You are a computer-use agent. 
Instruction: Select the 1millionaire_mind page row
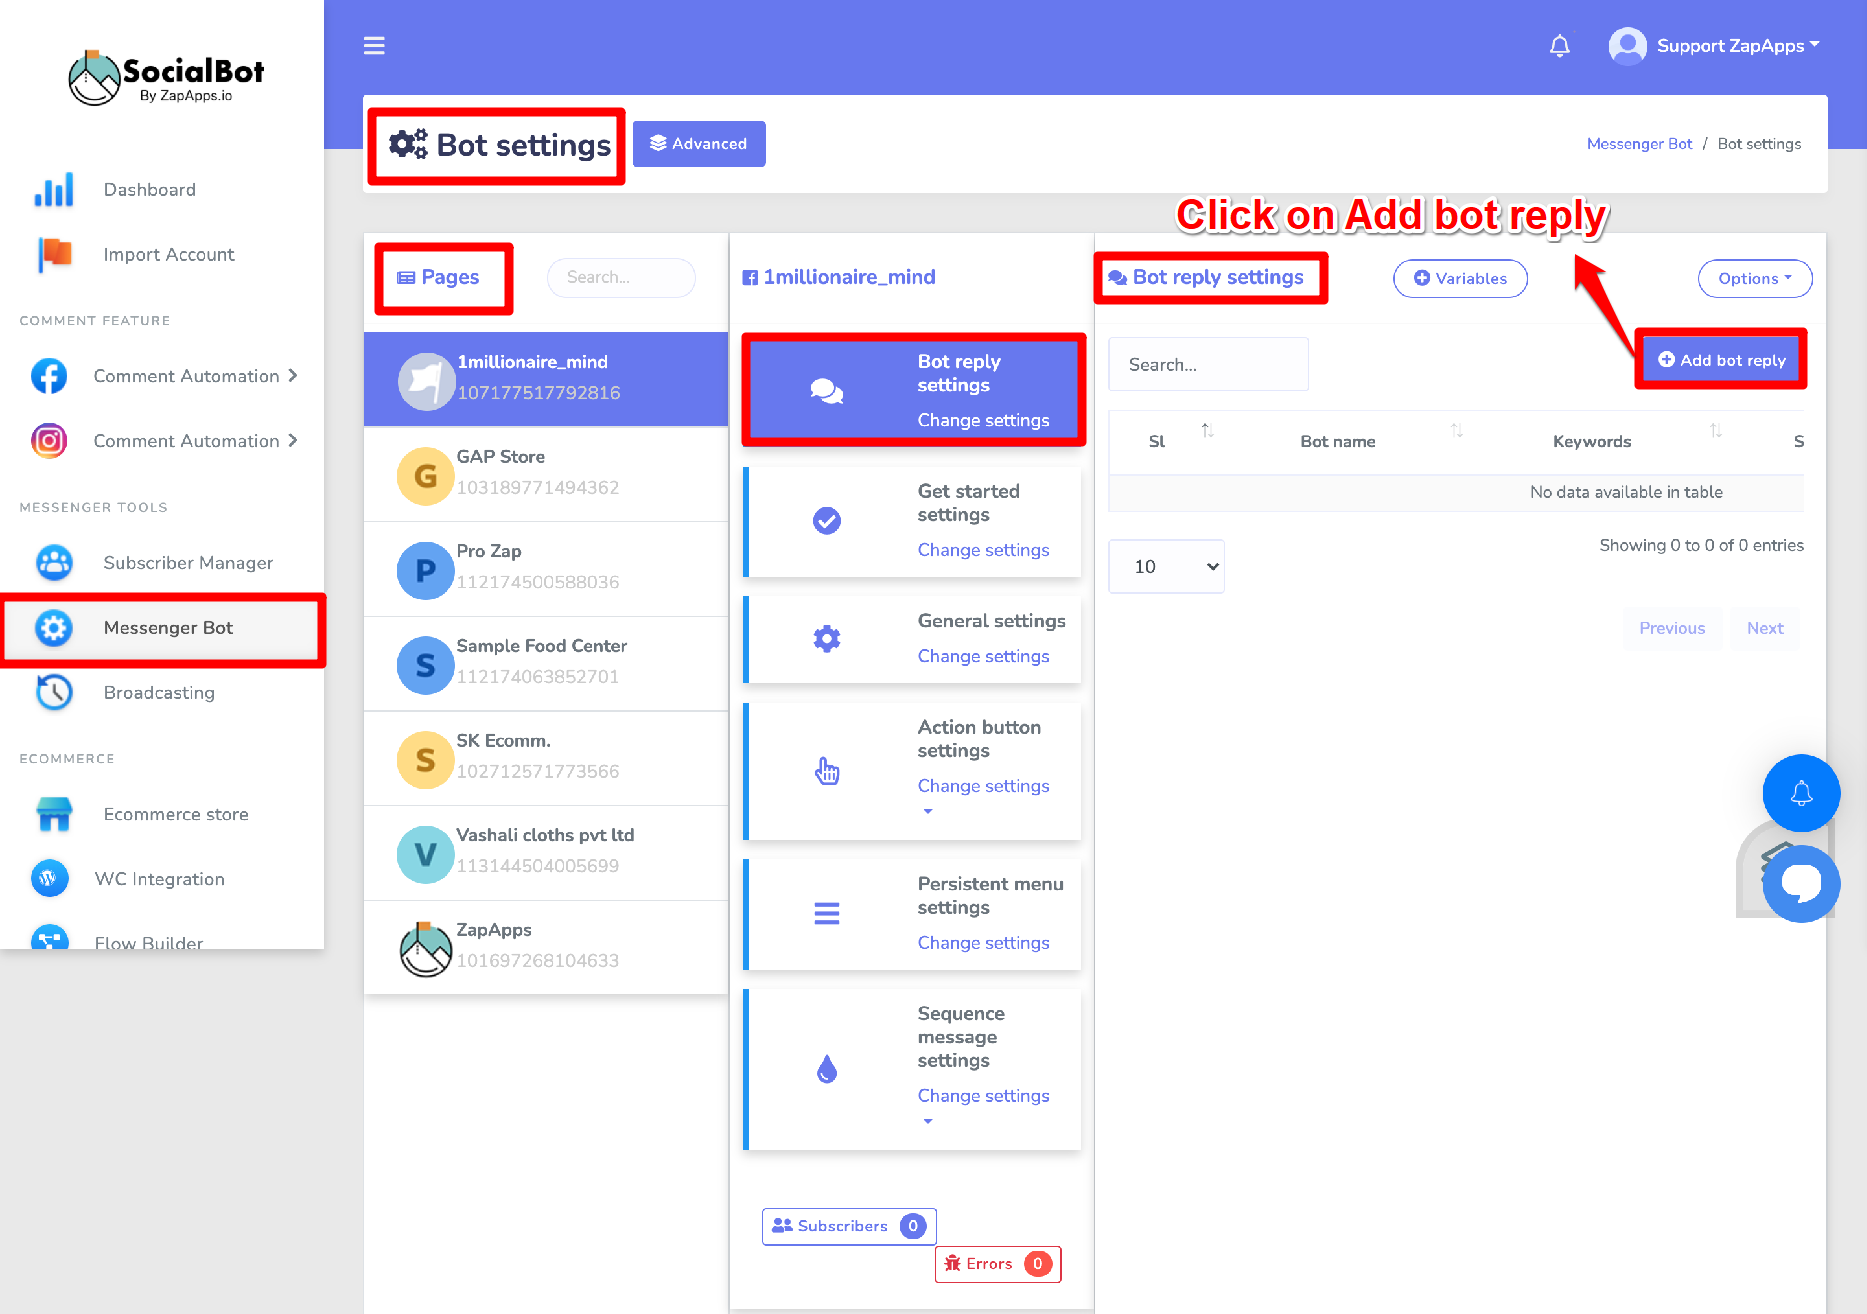[546, 379]
